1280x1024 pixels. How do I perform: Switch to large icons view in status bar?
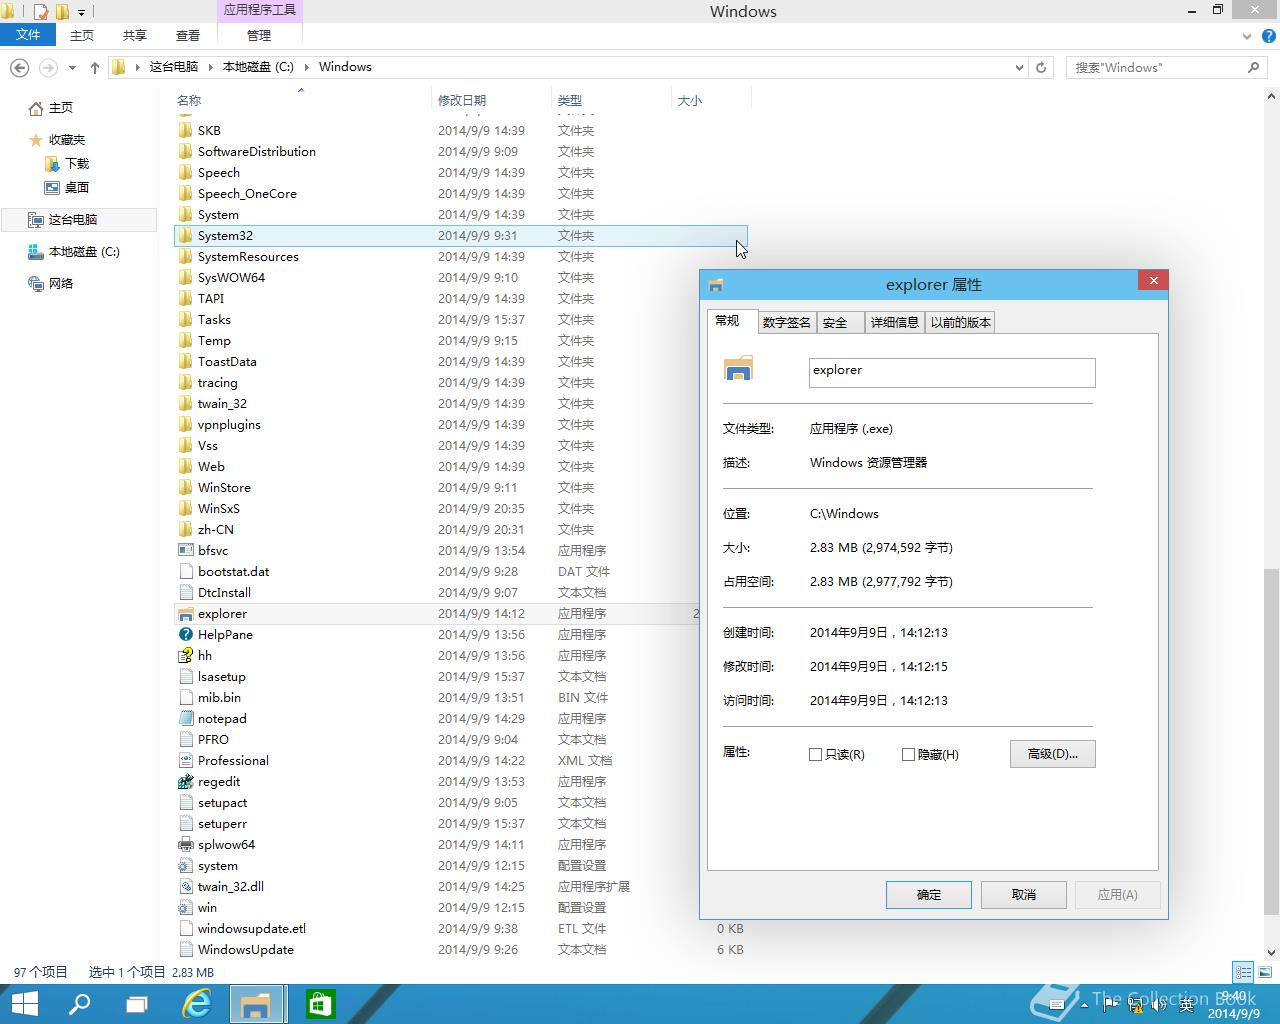1264,972
